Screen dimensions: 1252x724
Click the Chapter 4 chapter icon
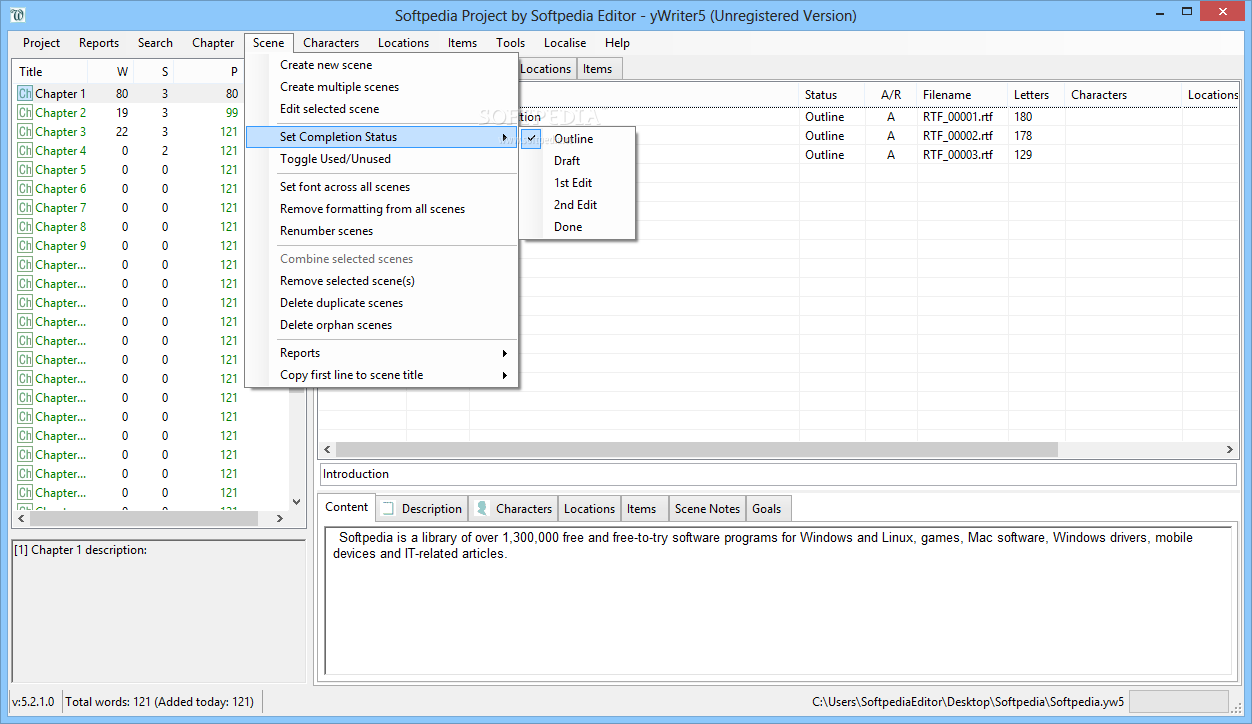point(25,151)
